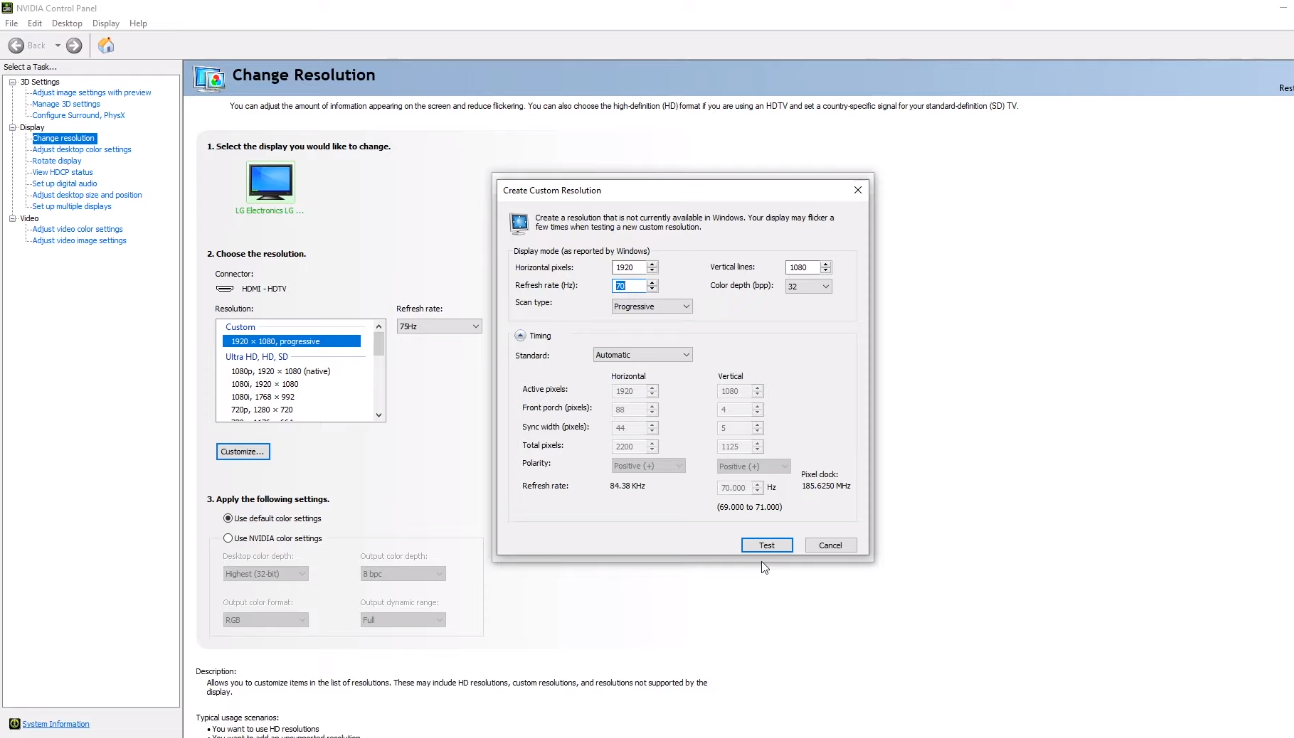
Task: Open Output dynamic range Full dropdown
Action: click(x=403, y=620)
